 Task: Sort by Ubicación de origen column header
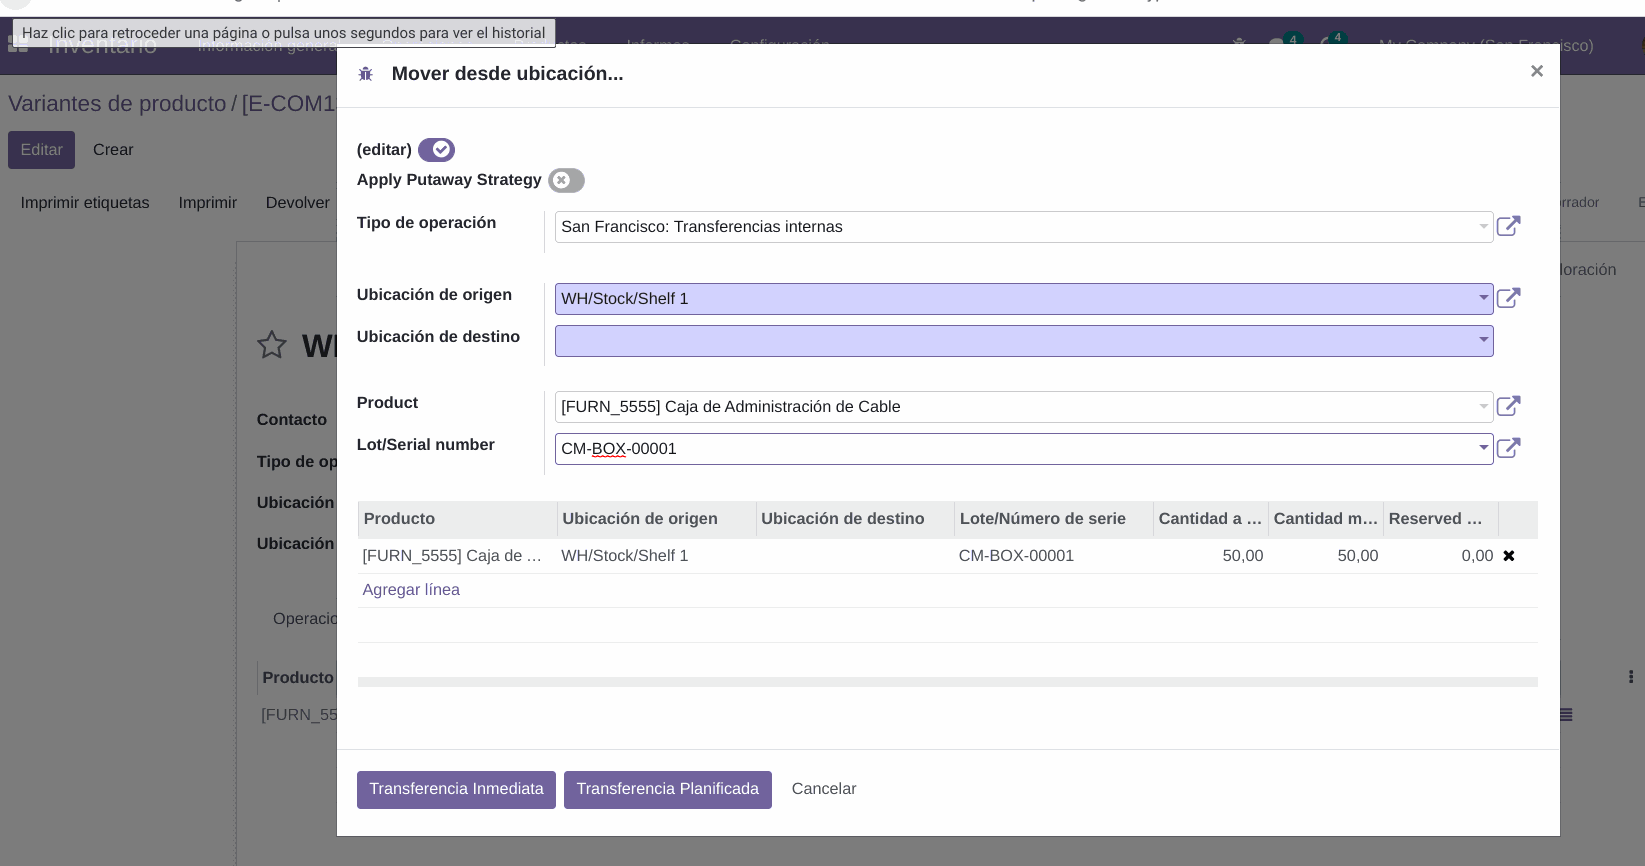(656, 519)
